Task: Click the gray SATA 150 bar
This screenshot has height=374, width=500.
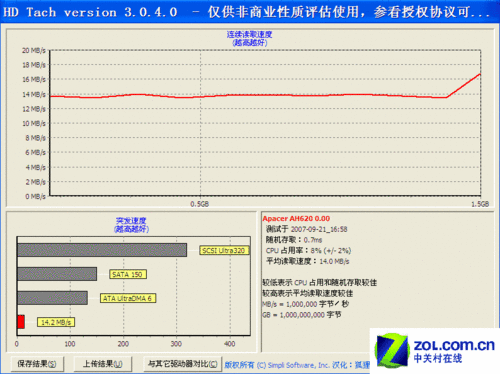Action: click(x=57, y=274)
